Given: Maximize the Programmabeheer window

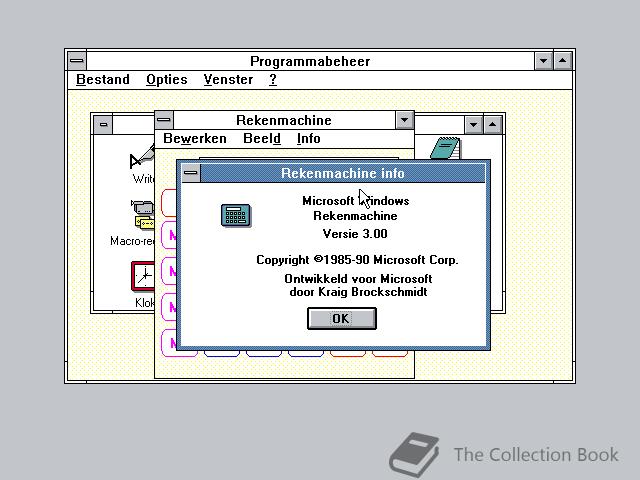Looking at the screenshot, I should [x=562, y=61].
